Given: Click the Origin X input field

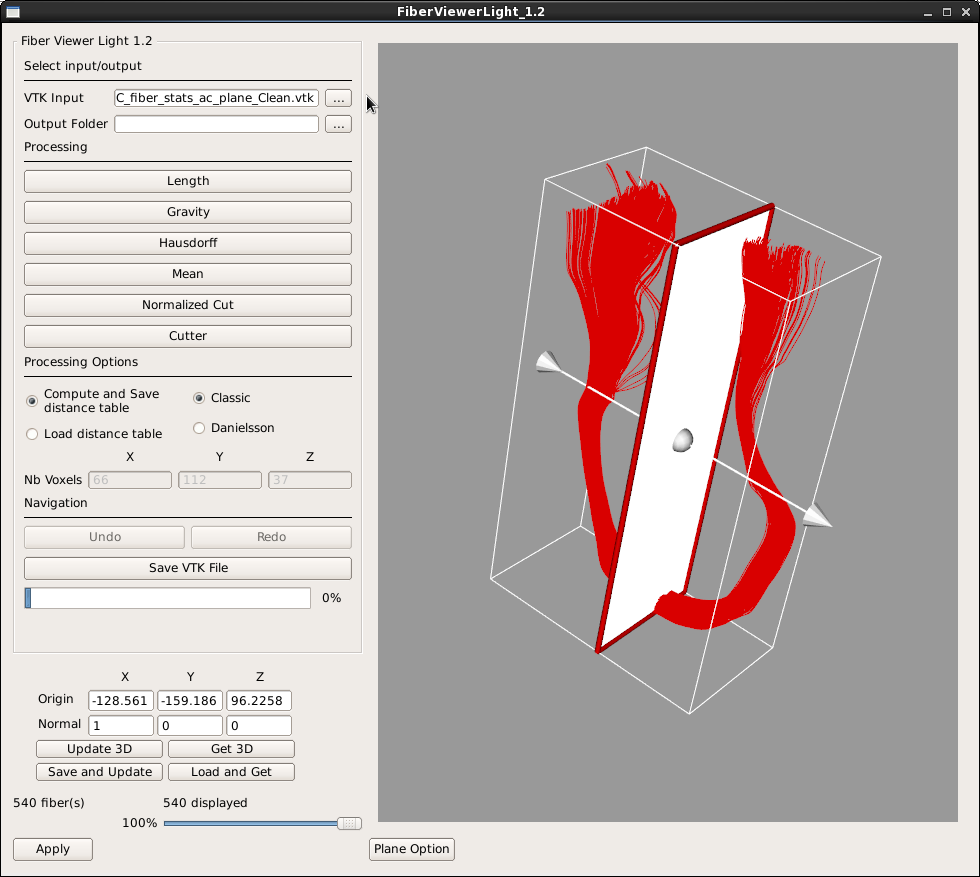Looking at the screenshot, I should pyautogui.click(x=121, y=701).
